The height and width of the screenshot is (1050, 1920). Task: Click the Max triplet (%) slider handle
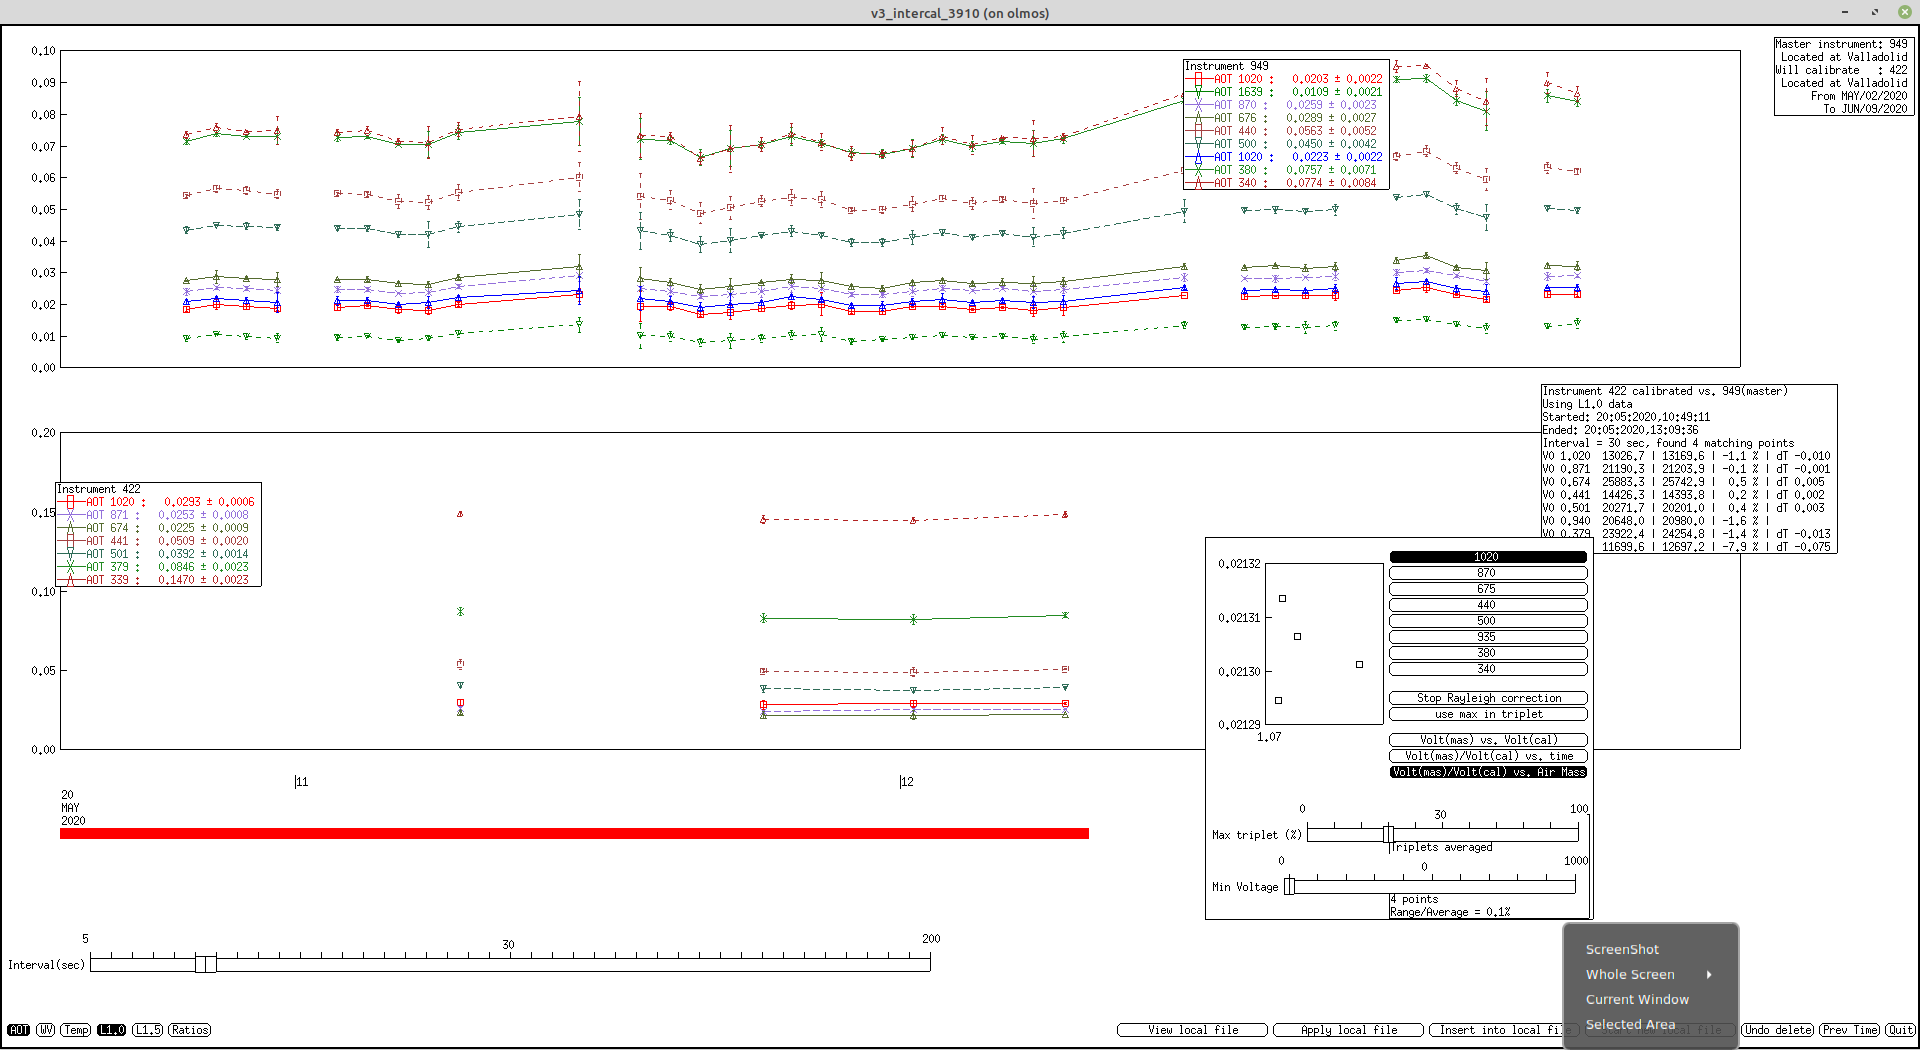(1388, 834)
